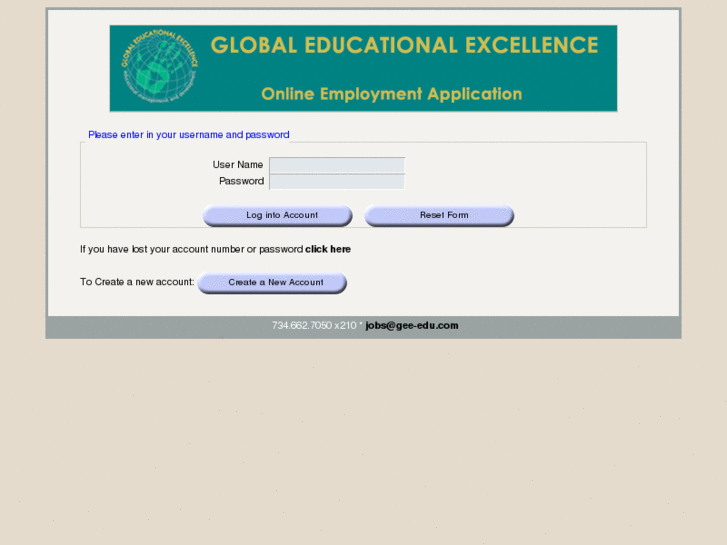Click the phone number 734.662.7050 x210

click(x=314, y=326)
